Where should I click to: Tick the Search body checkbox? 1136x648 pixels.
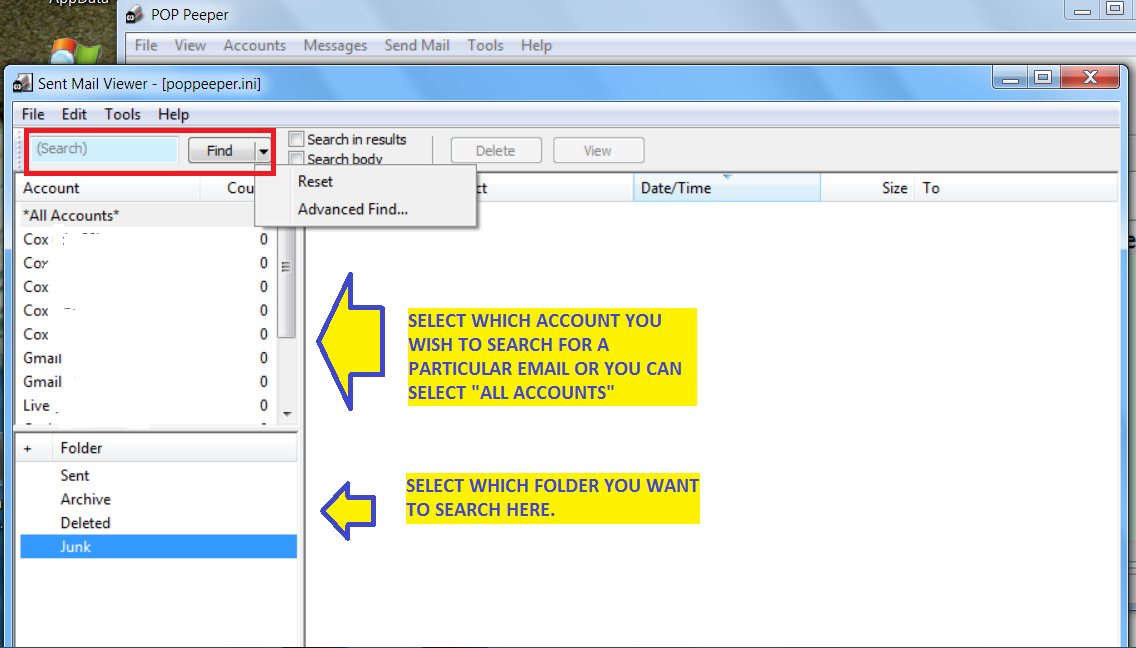[296, 158]
